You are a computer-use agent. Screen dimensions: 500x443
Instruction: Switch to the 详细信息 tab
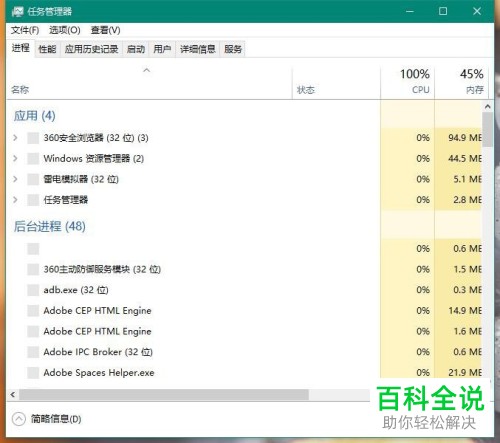[x=198, y=49]
